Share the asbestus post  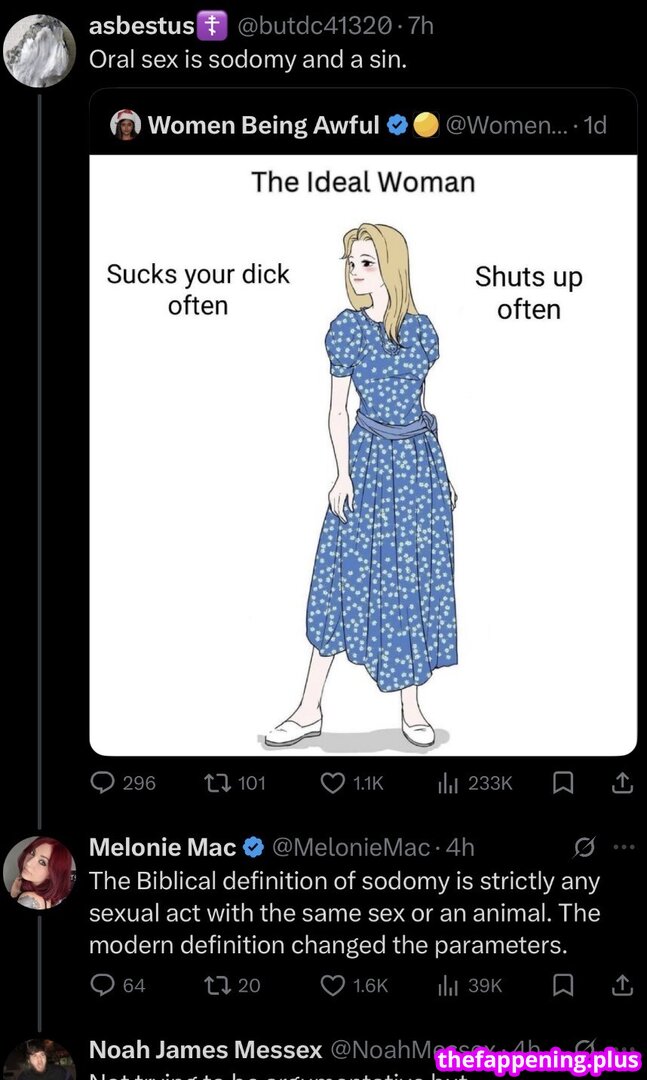621,783
